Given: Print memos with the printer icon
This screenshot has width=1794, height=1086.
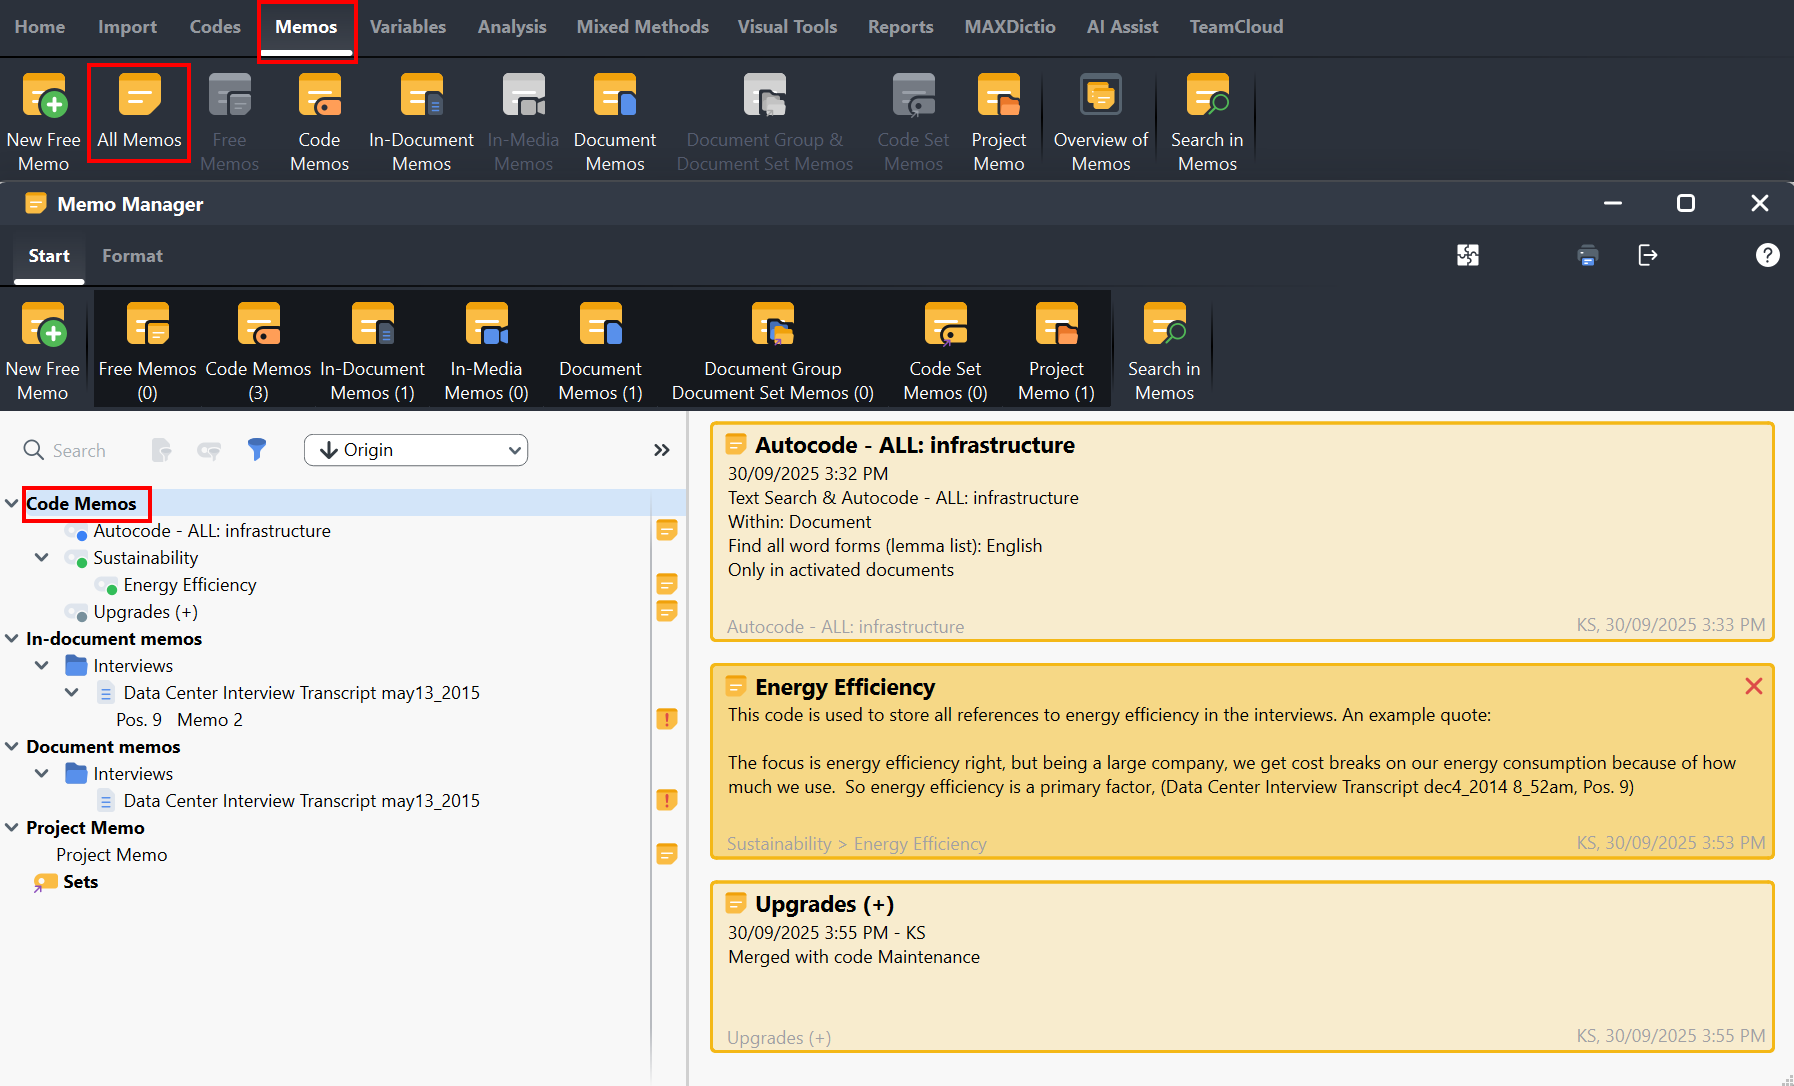Looking at the screenshot, I should [x=1588, y=255].
